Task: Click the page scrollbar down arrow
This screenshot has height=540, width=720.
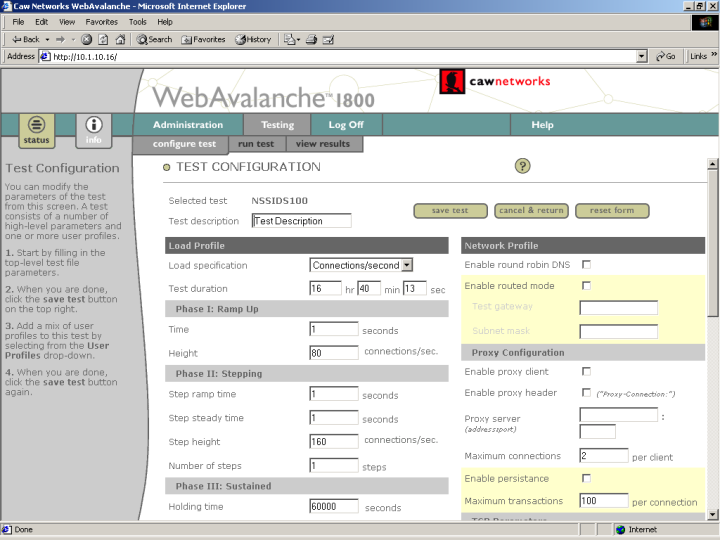Action: click(x=712, y=514)
